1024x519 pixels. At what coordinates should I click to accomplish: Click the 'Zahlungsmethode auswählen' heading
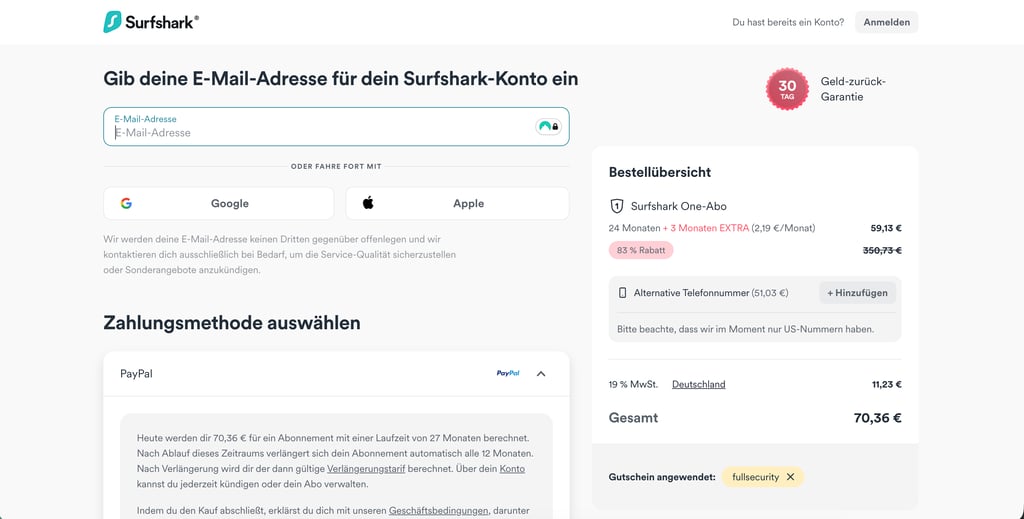click(x=232, y=322)
